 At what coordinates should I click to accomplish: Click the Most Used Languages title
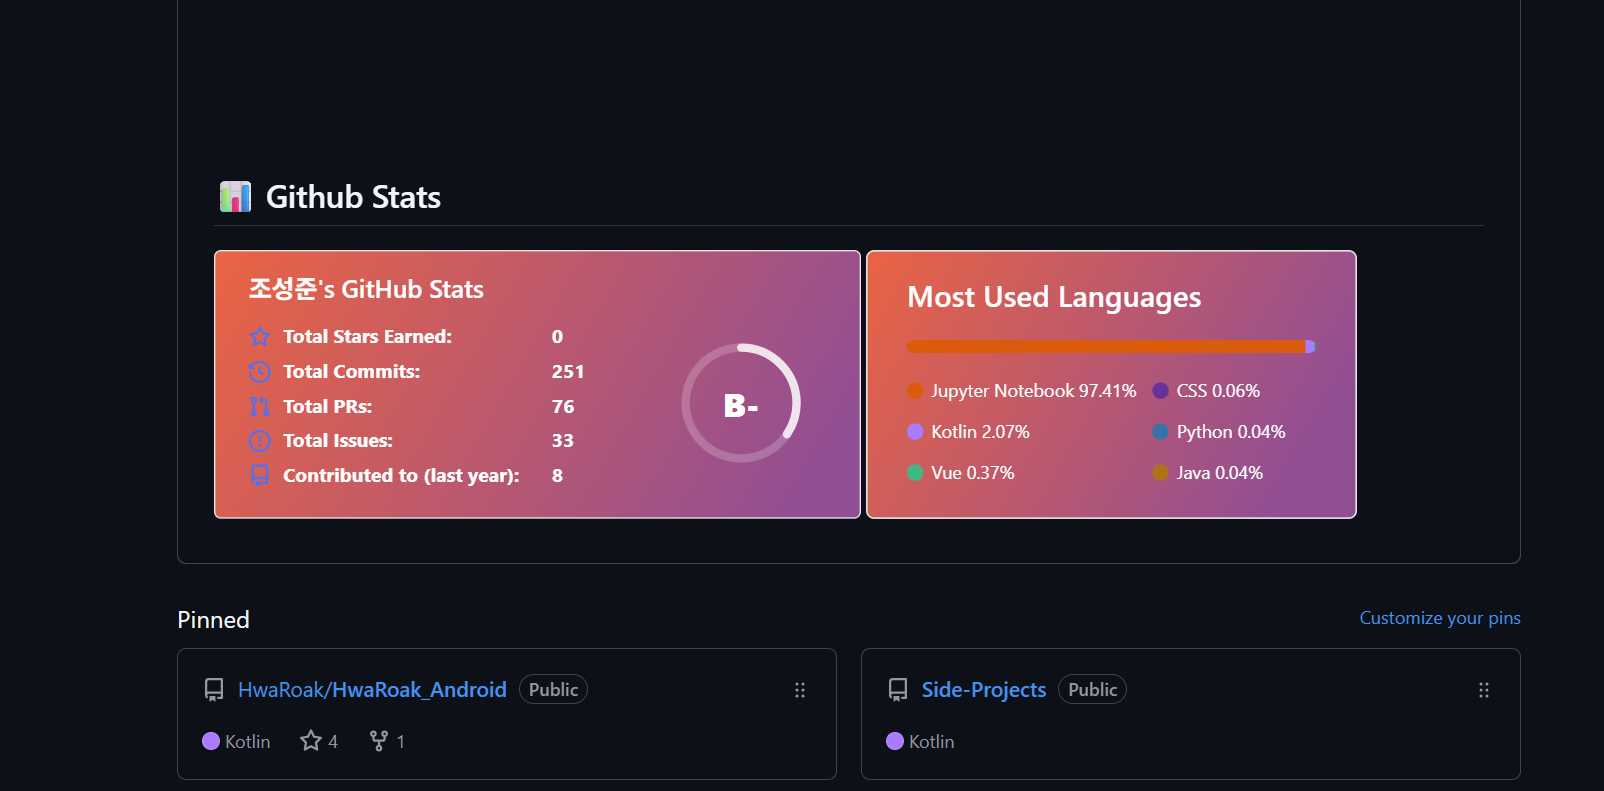point(1054,297)
